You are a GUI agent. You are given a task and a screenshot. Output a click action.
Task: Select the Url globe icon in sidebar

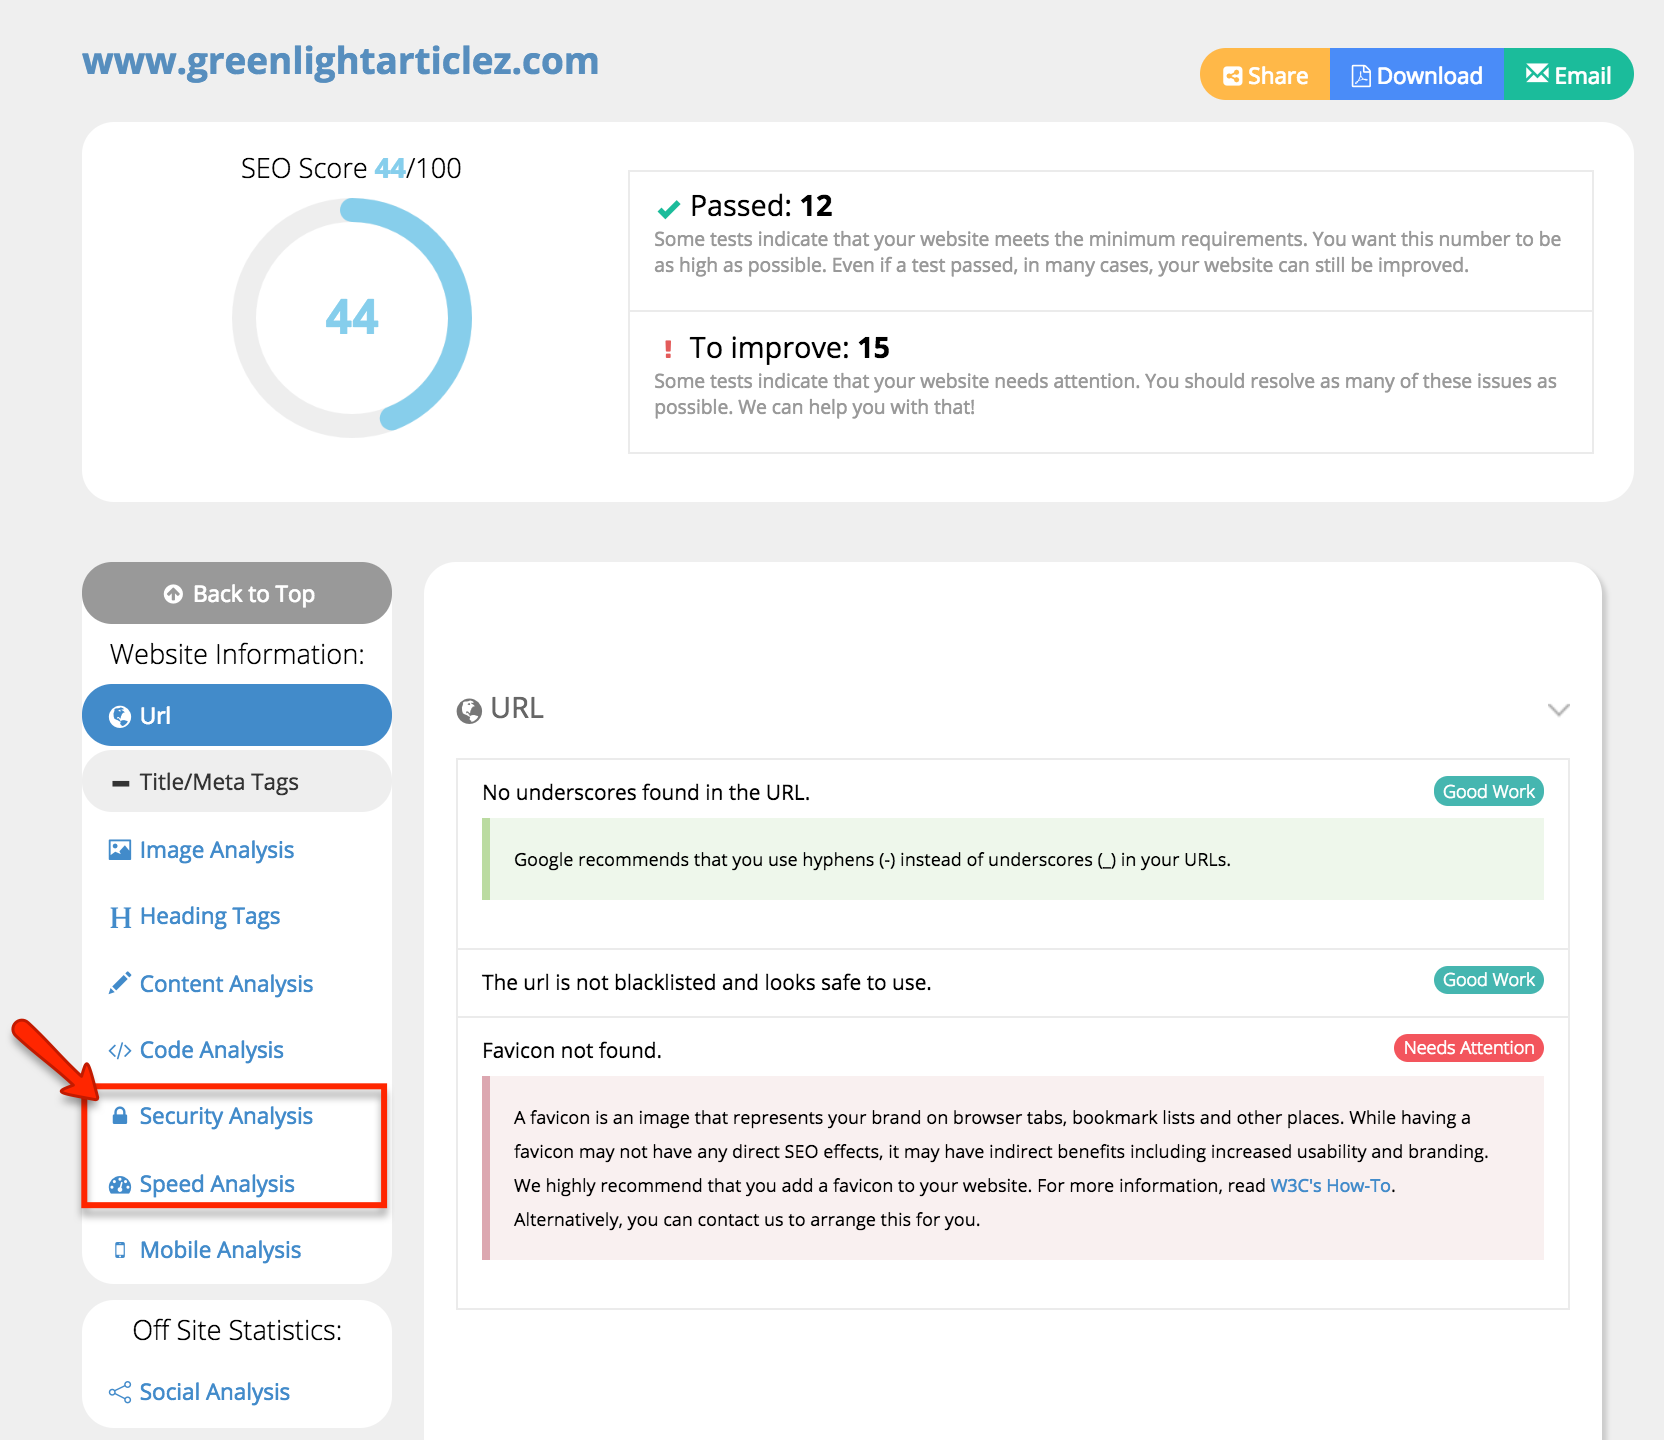(120, 715)
